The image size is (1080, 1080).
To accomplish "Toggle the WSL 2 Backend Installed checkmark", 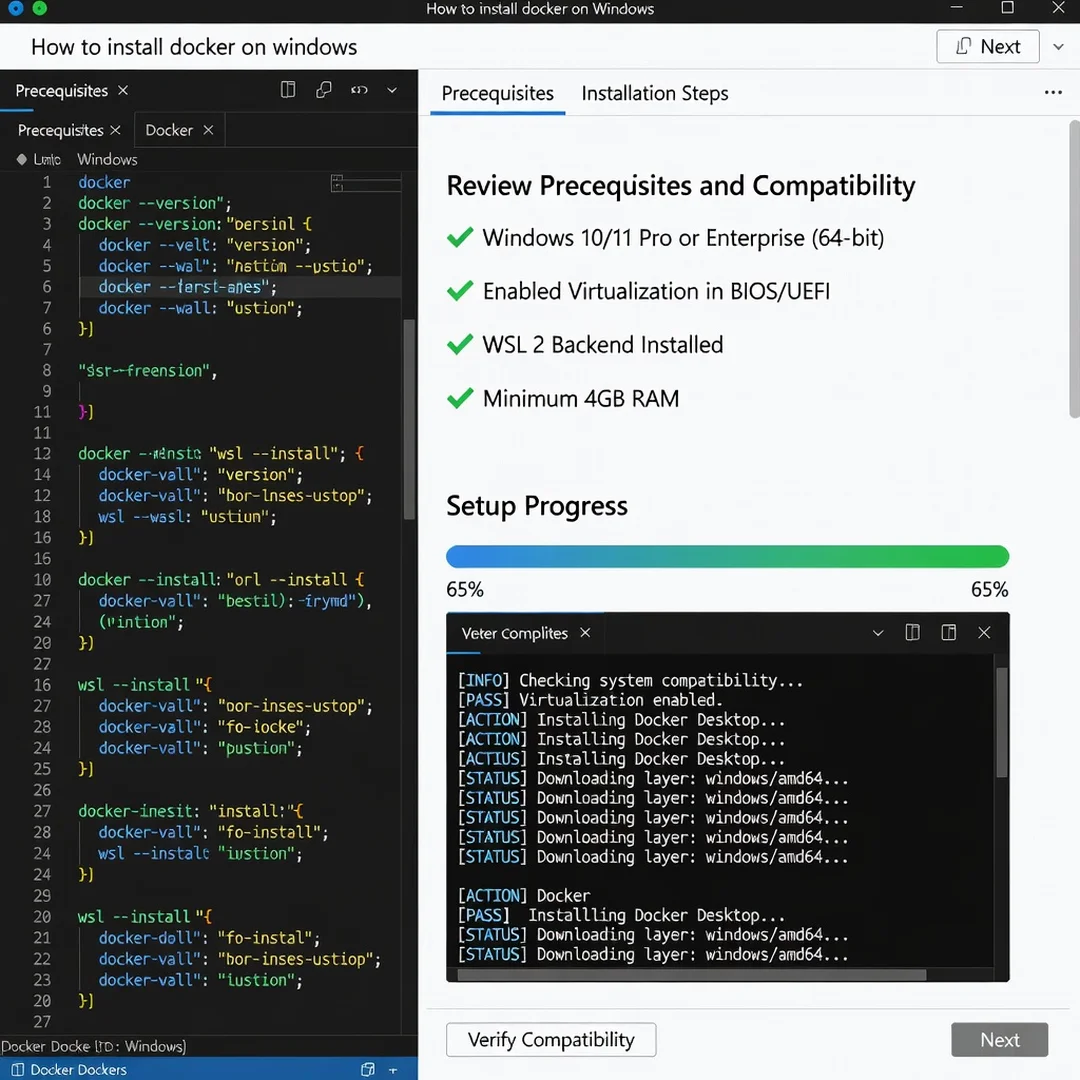I will pyautogui.click(x=459, y=344).
